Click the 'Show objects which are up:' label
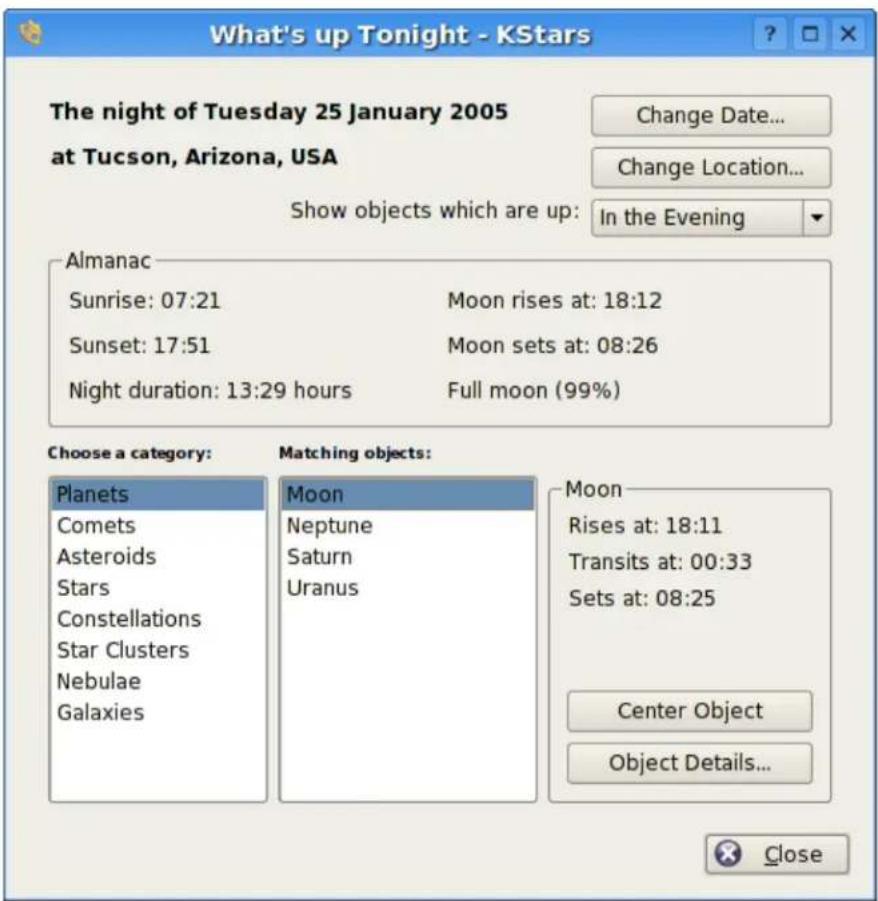The height and width of the screenshot is (901, 878). tap(435, 211)
